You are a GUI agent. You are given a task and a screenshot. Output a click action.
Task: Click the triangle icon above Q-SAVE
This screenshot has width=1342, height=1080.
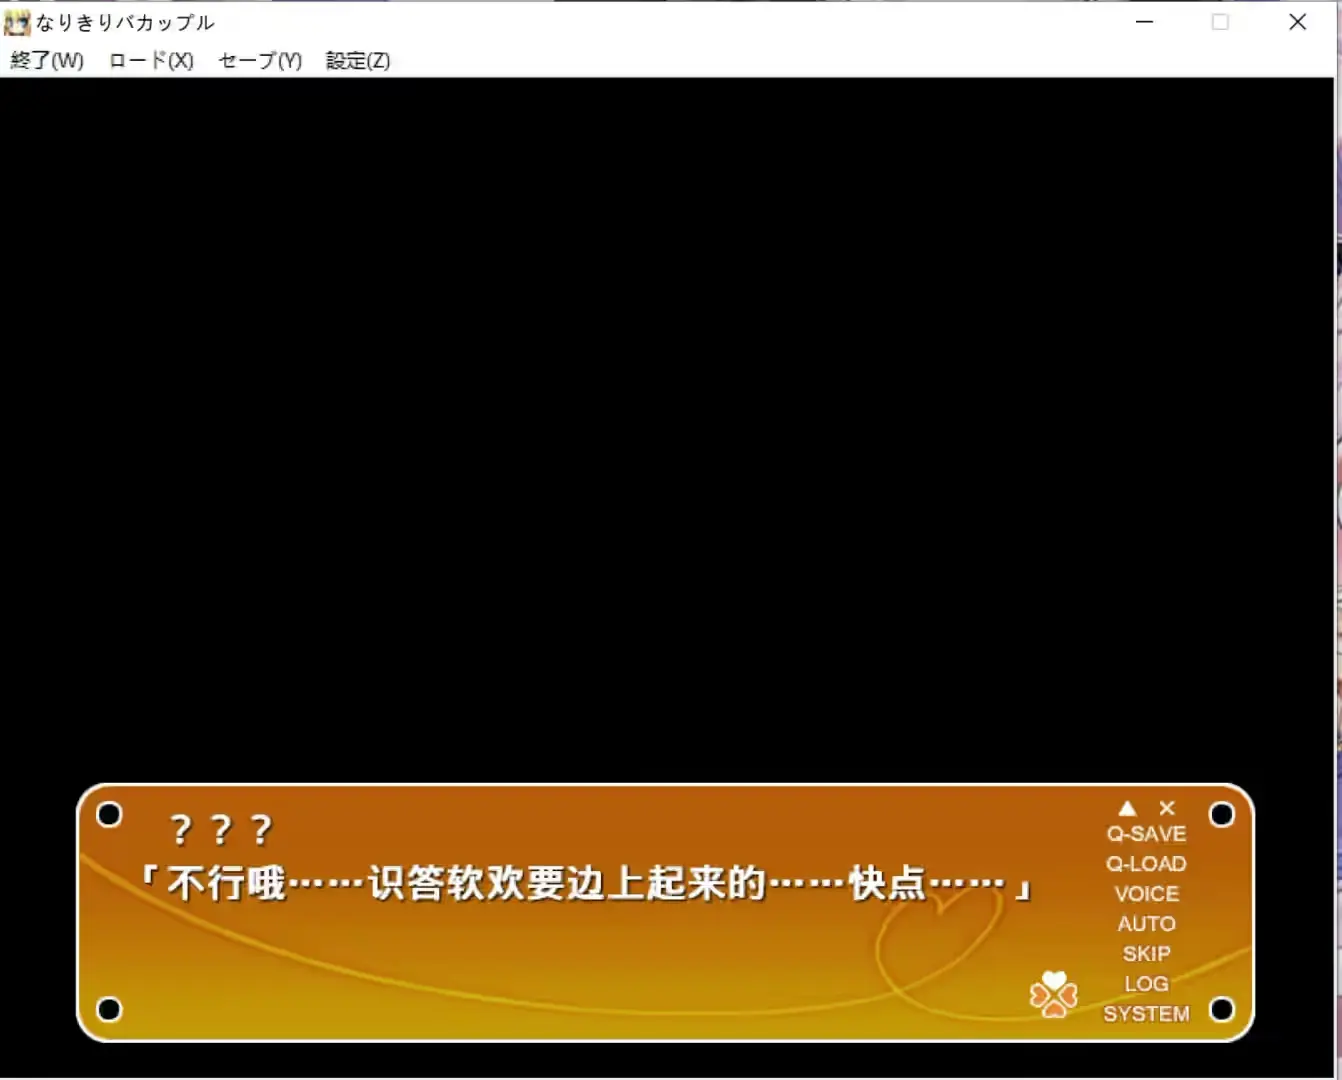pos(1128,808)
